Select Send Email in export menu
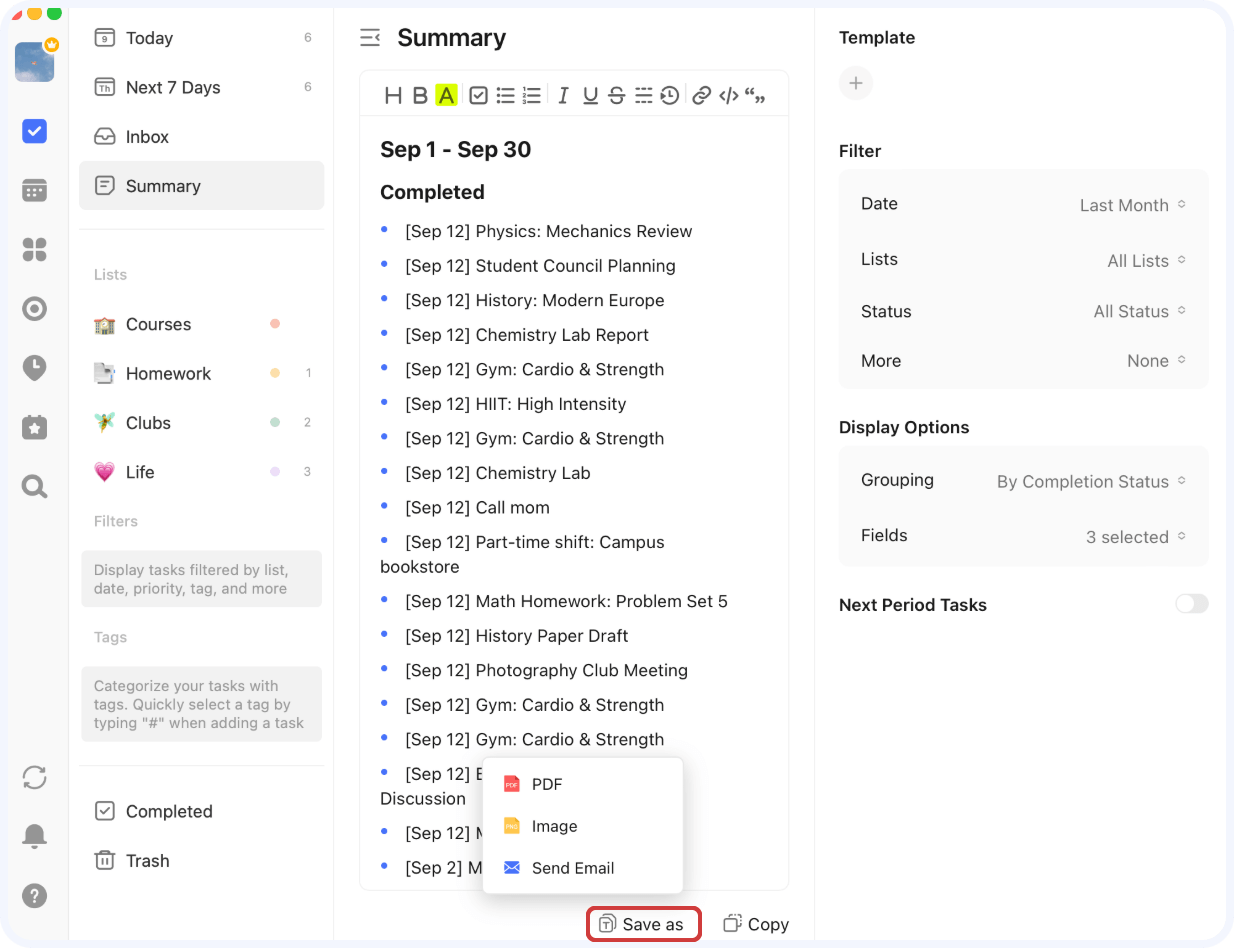 click(x=572, y=868)
